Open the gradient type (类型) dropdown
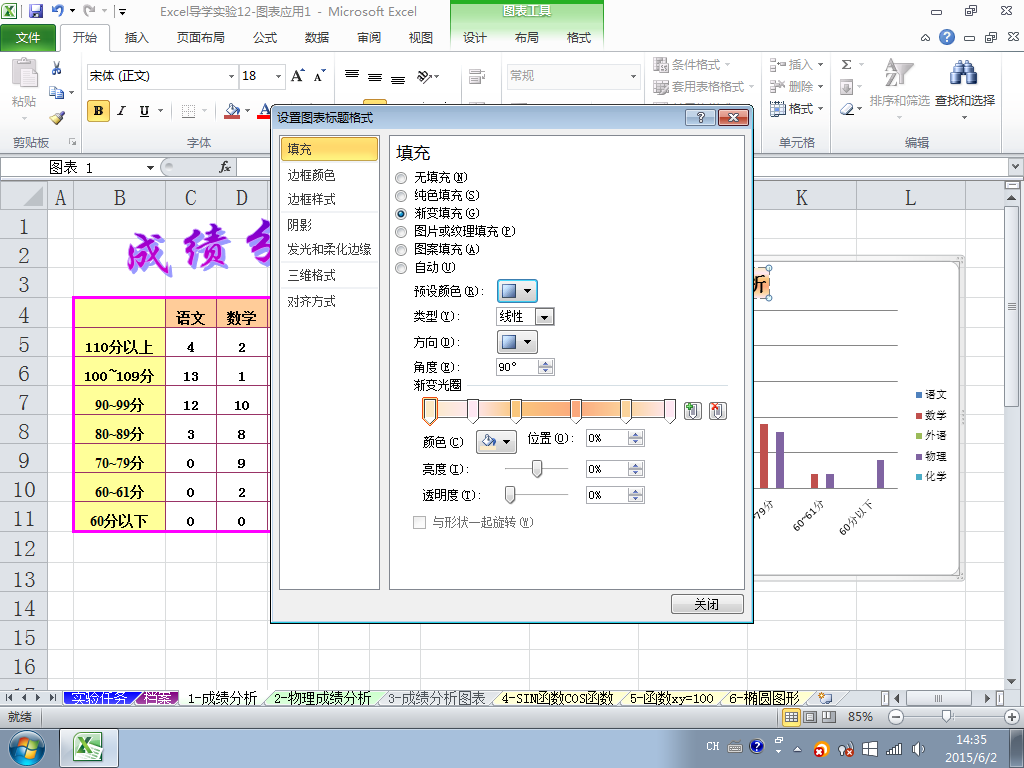The width and height of the screenshot is (1024, 768). click(x=545, y=317)
